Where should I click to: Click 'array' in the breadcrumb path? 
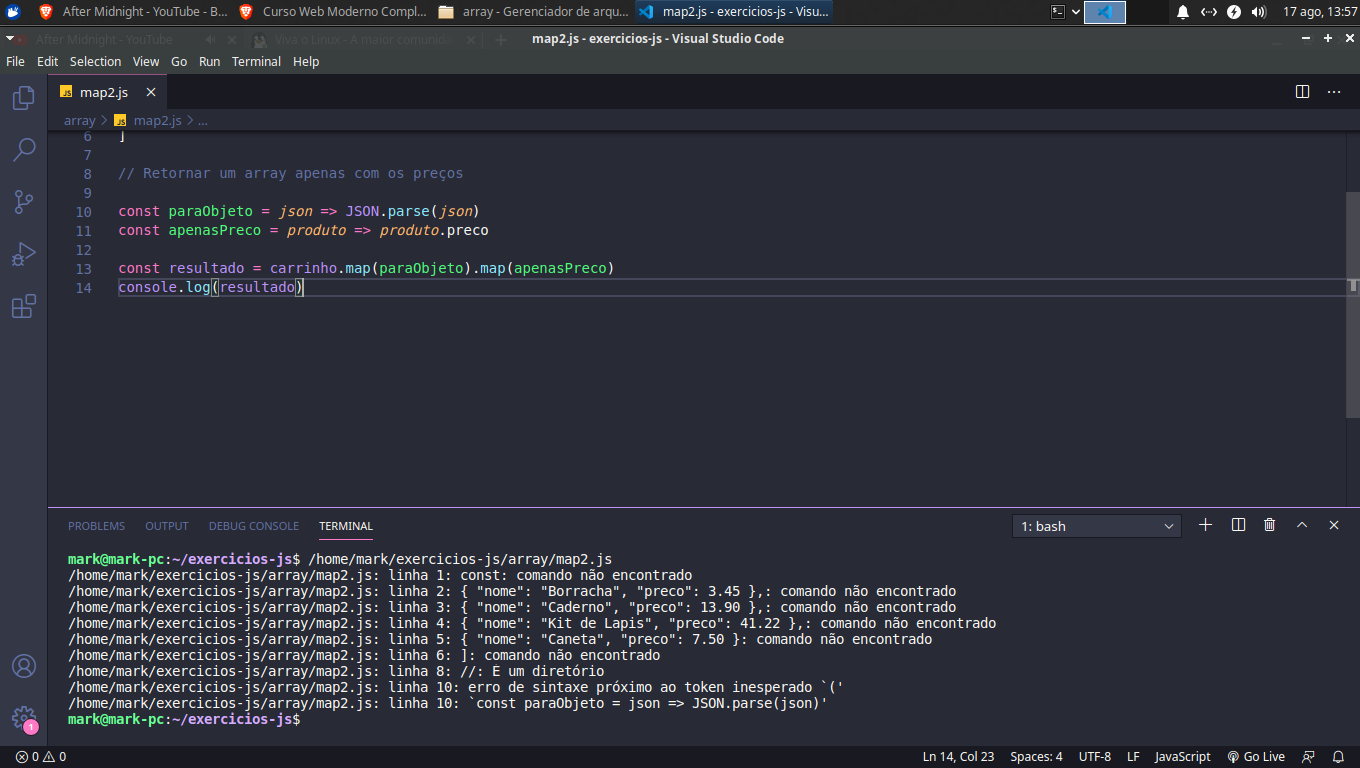coord(79,120)
